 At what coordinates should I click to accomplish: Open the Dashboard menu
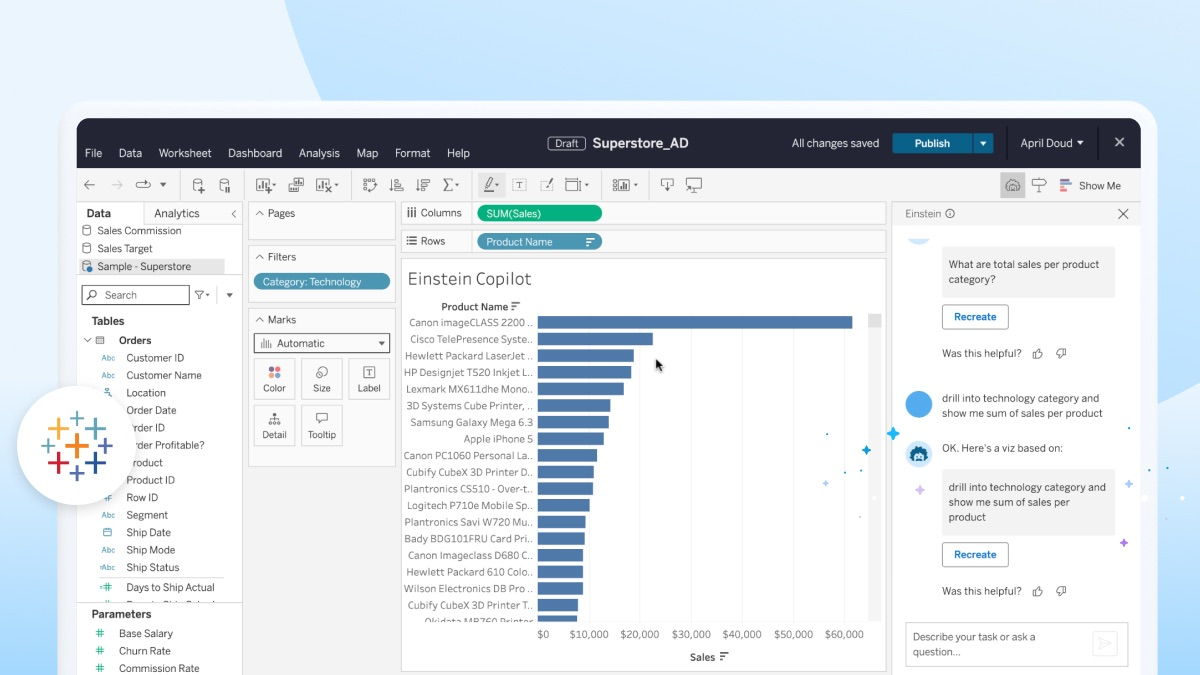click(255, 153)
